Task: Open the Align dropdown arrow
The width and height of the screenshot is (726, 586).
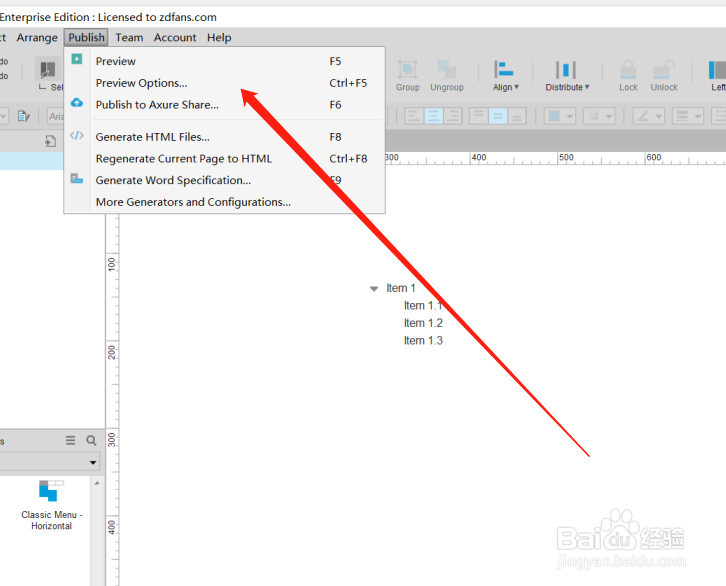Action: (517, 87)
